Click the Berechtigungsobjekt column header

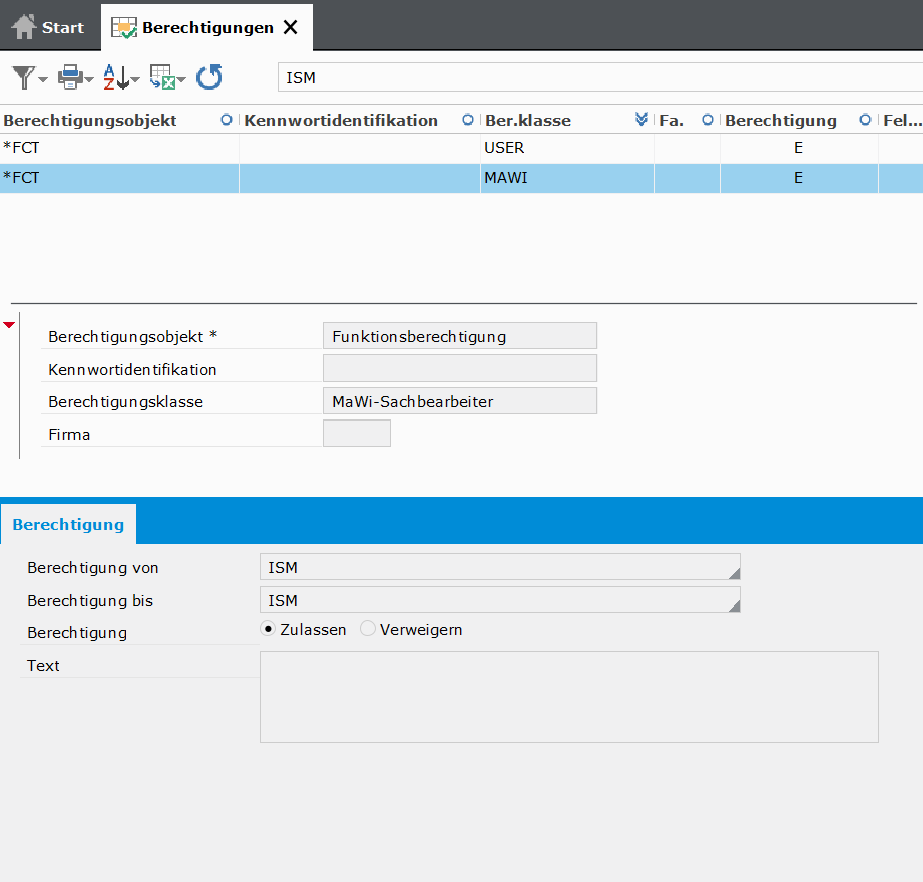pos(119,120)
